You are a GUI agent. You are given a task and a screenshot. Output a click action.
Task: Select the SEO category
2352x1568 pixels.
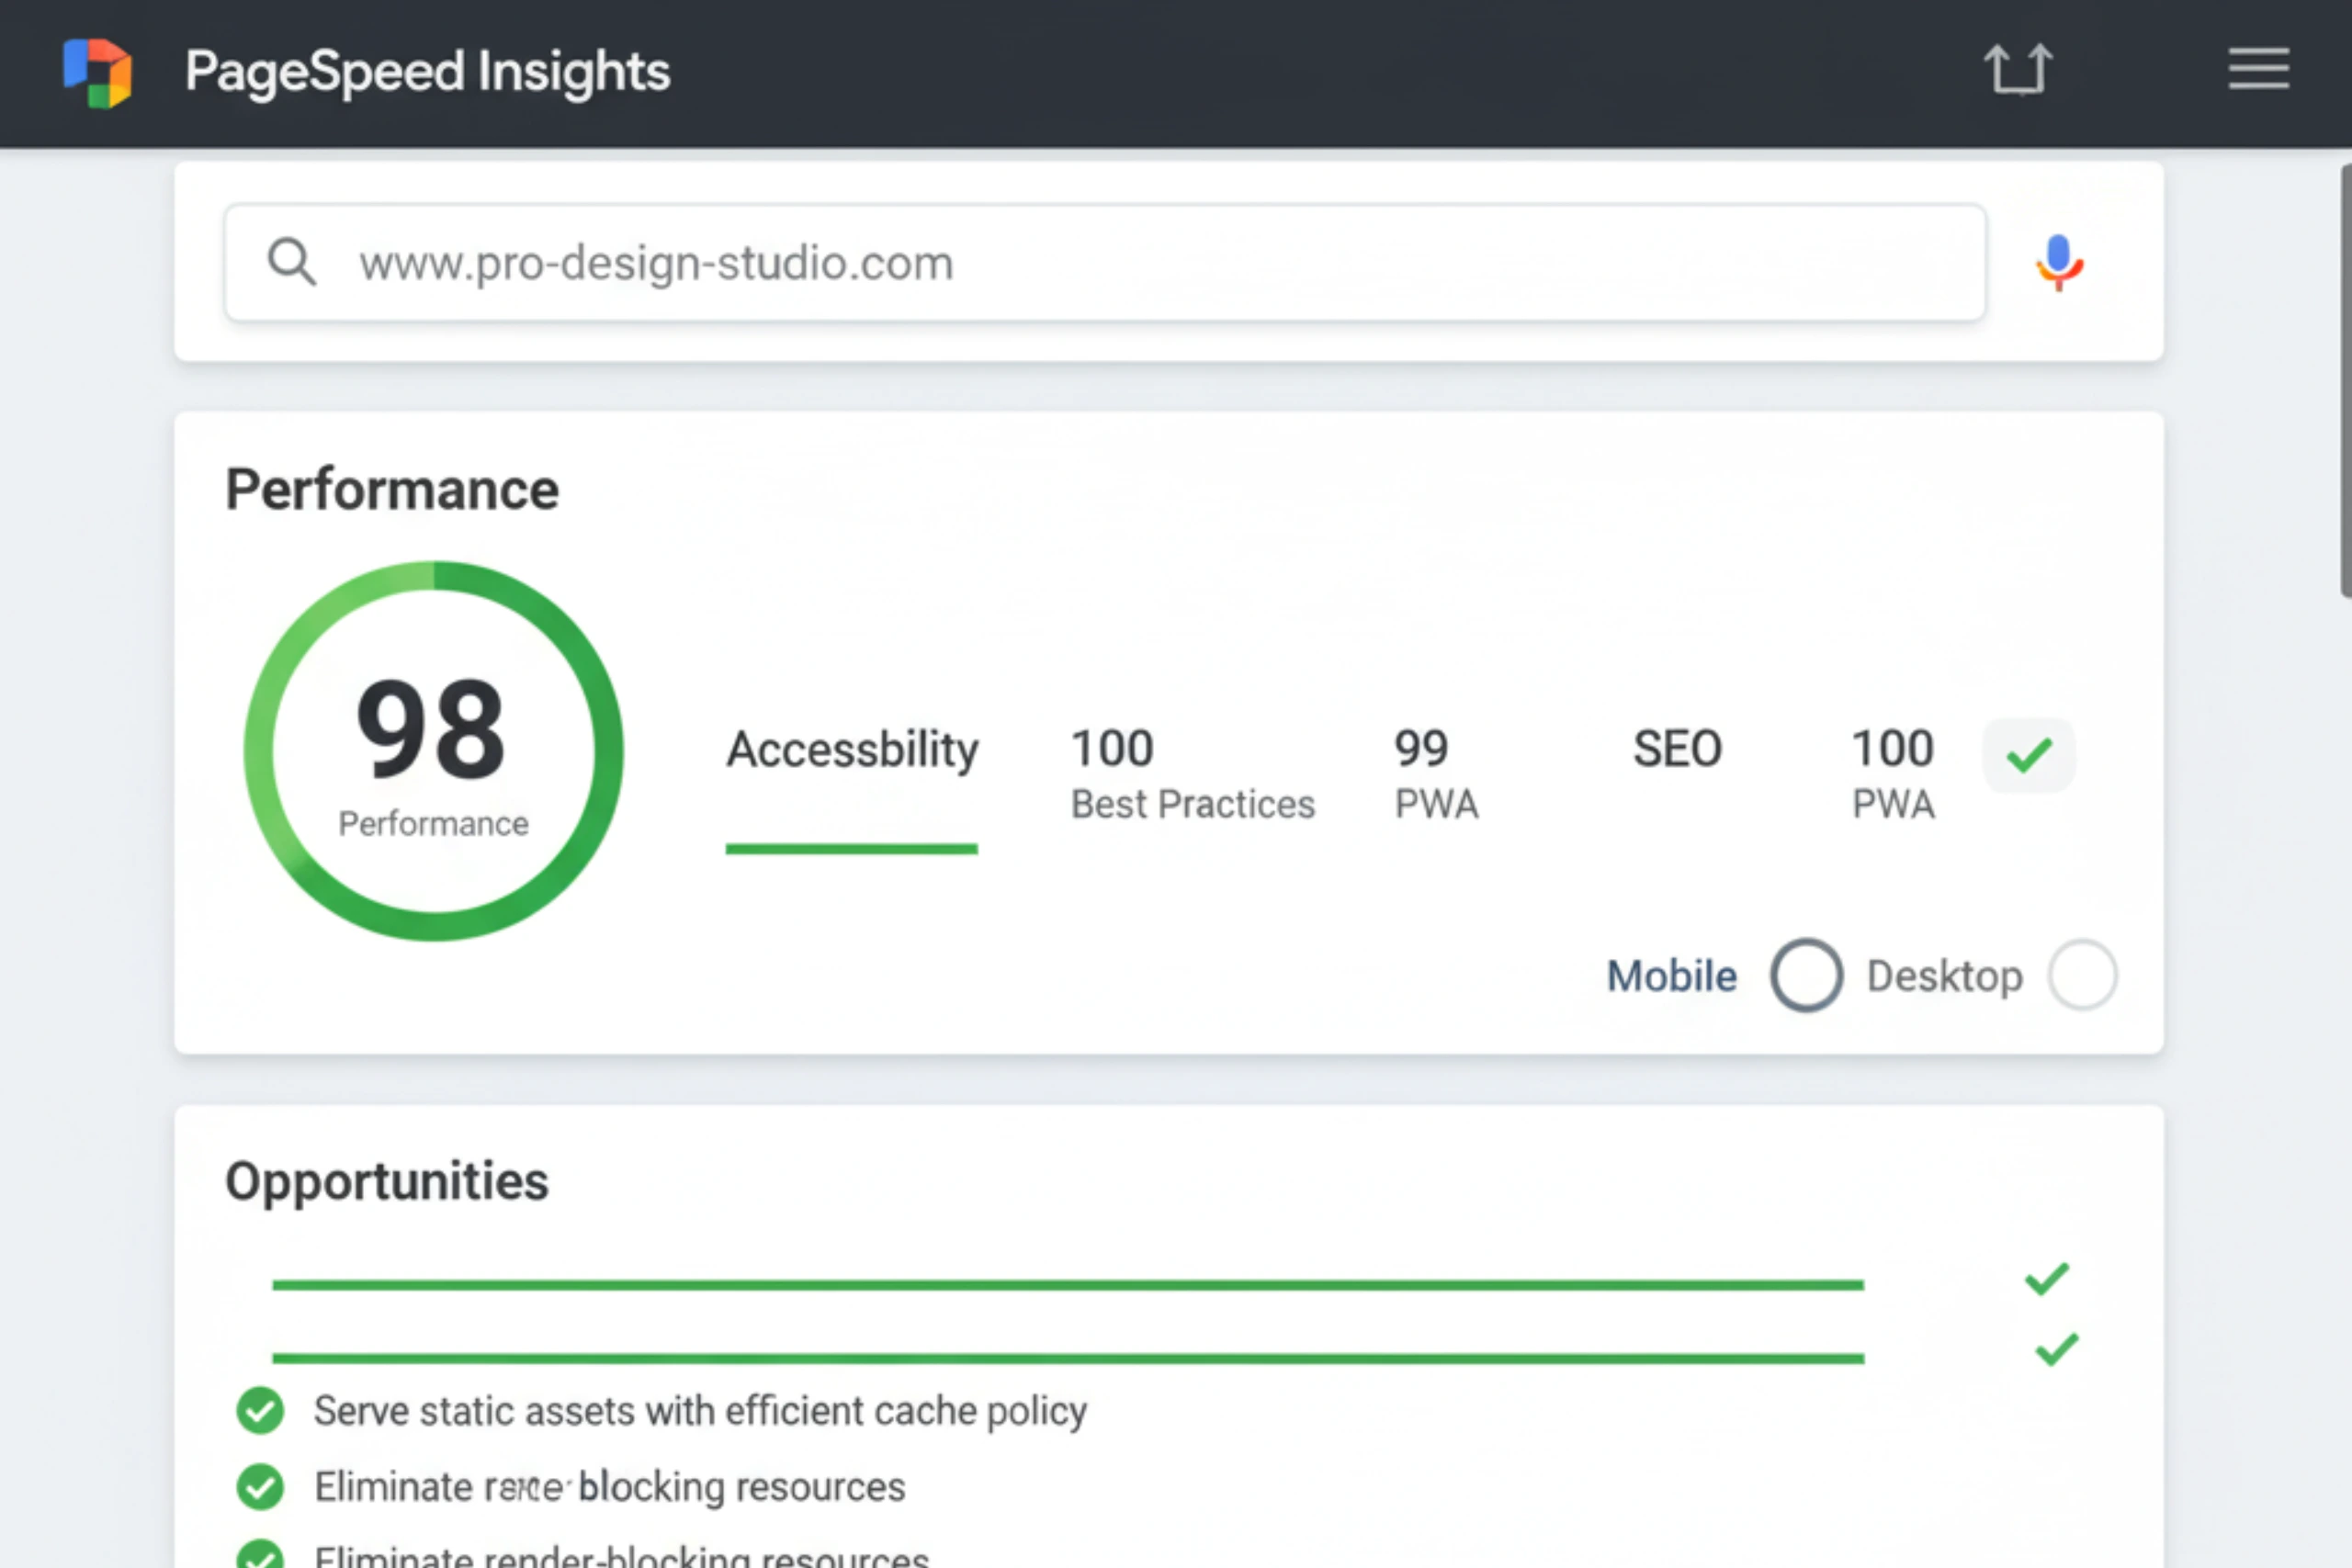[1677, 749]
